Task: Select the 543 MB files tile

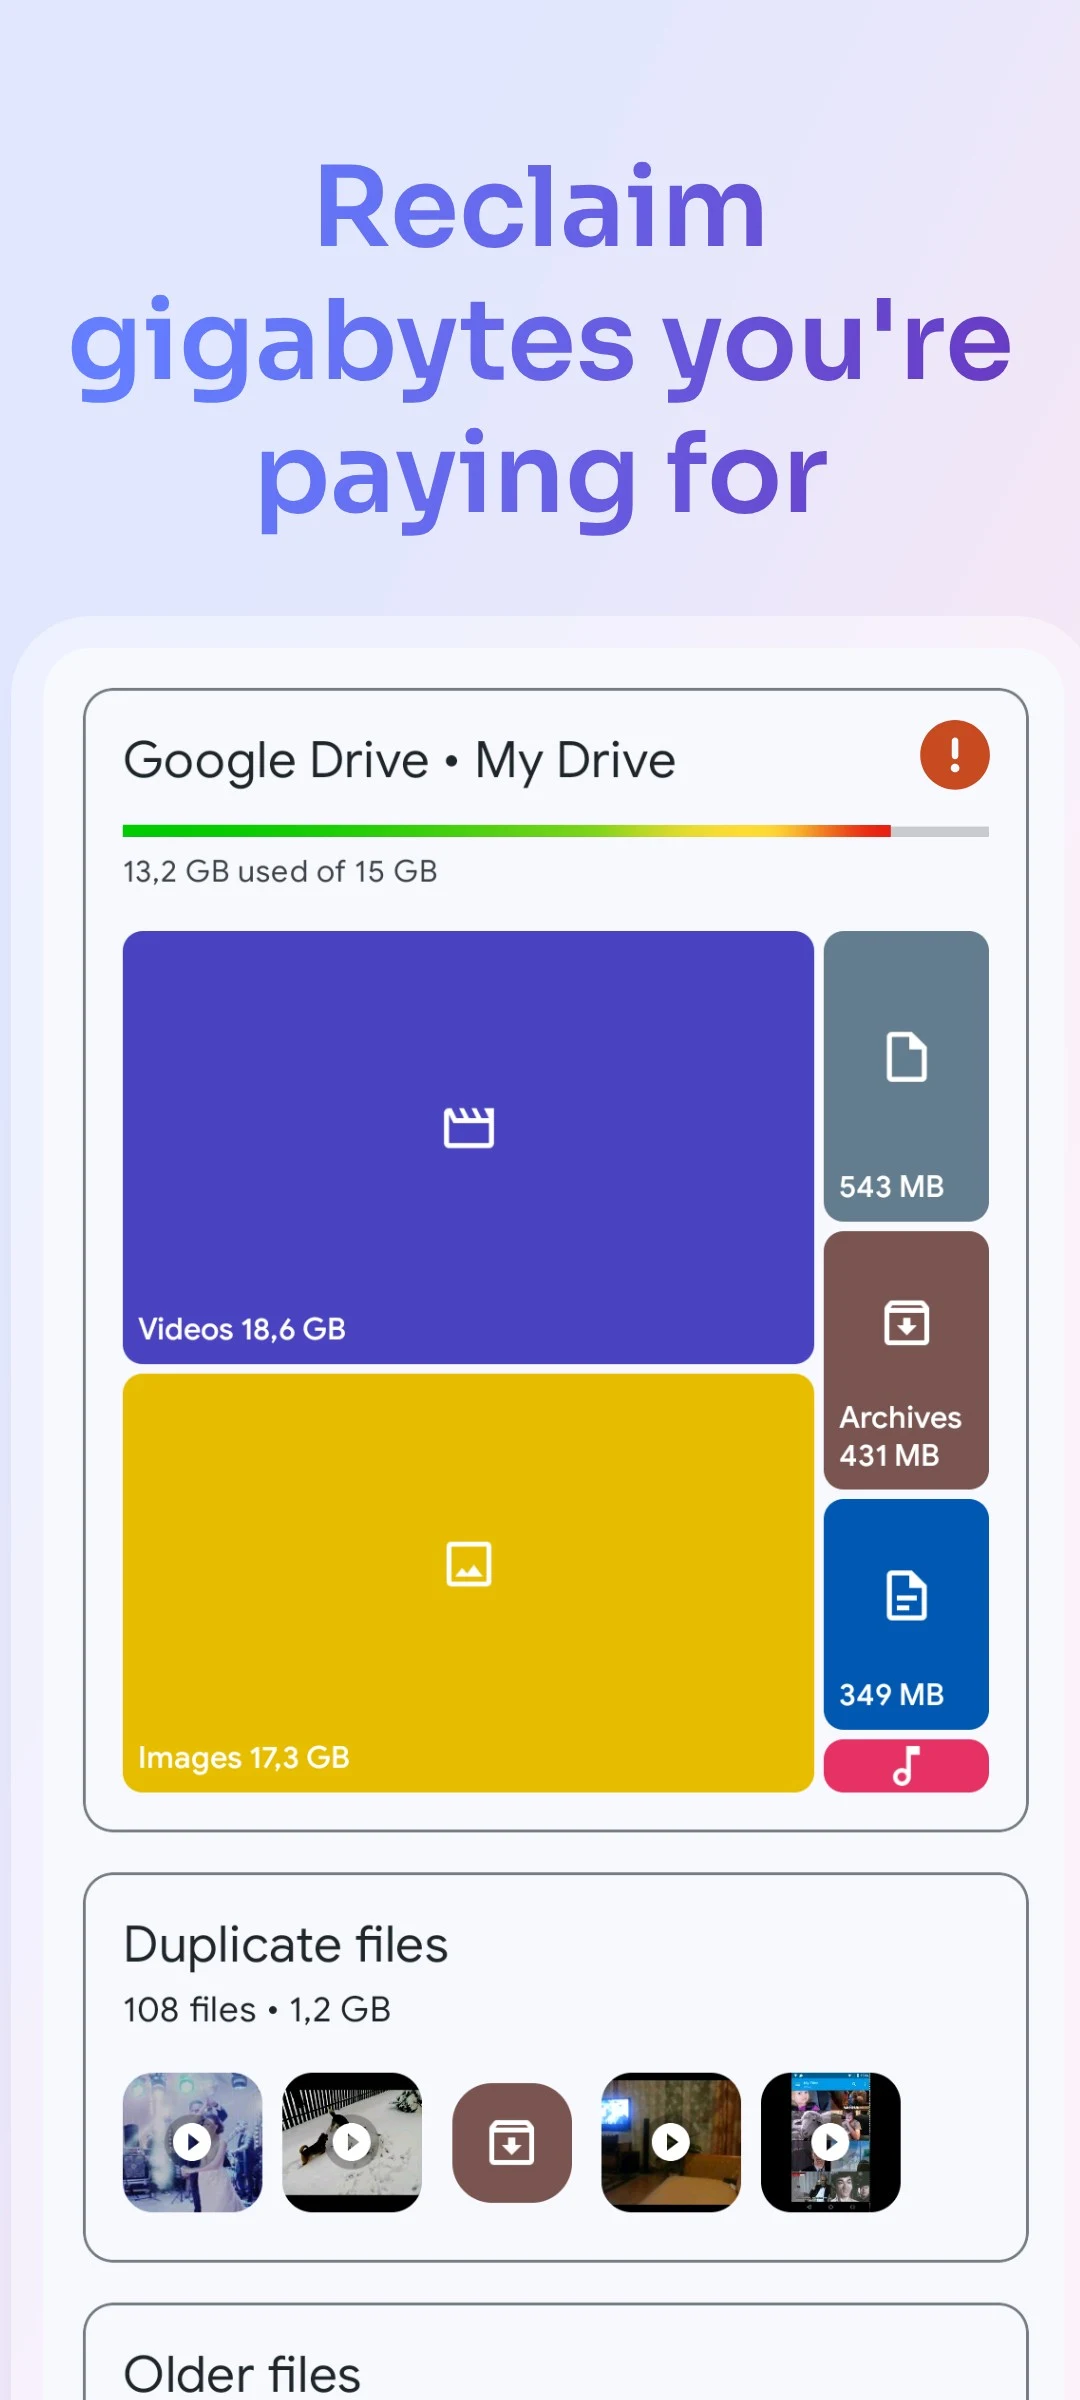Action: (x=906, y=1076)
